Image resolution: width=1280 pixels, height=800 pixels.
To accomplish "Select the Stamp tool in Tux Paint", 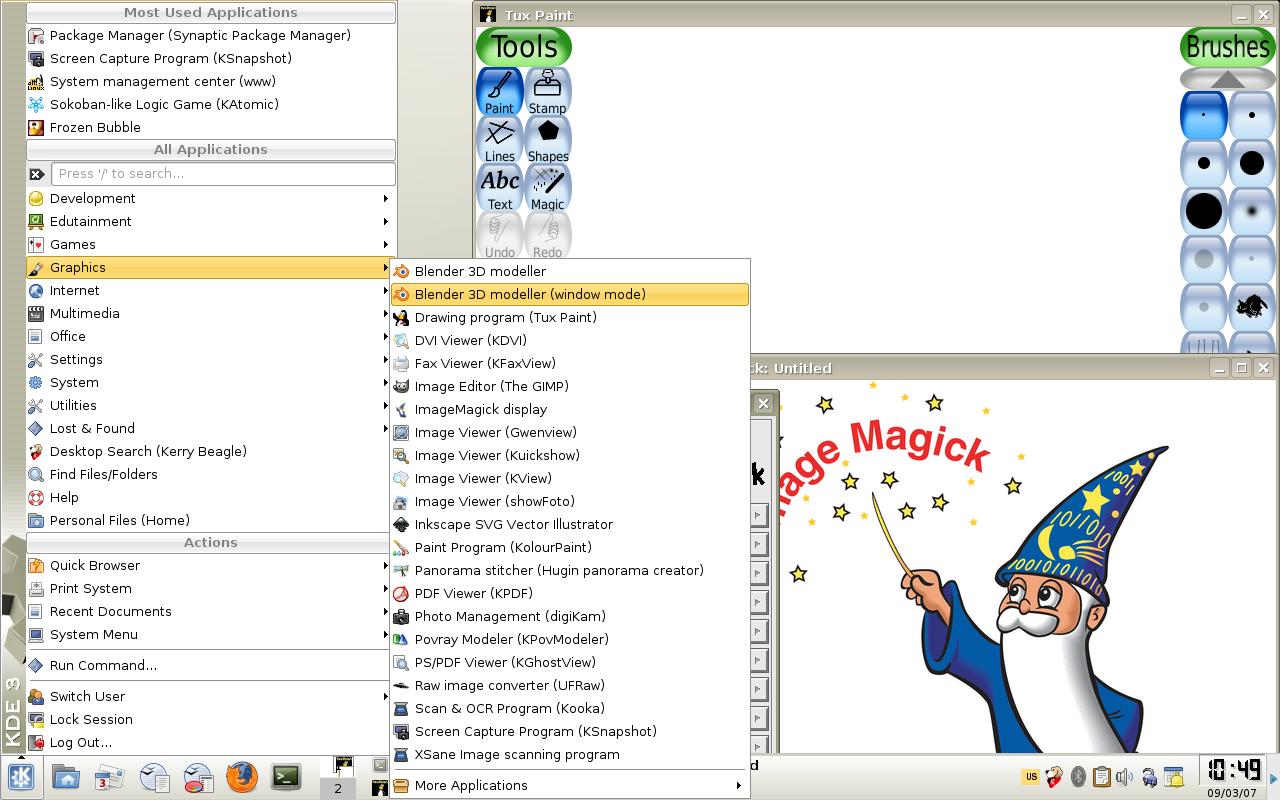I will [547, 92].
